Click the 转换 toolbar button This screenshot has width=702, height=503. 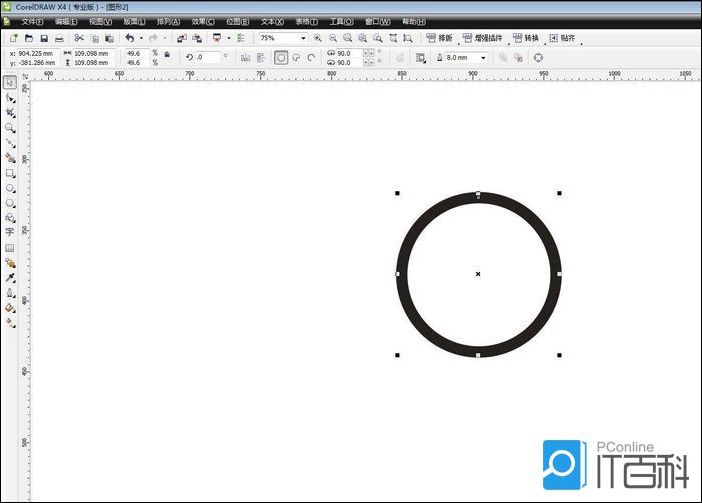tap(526, 38)
